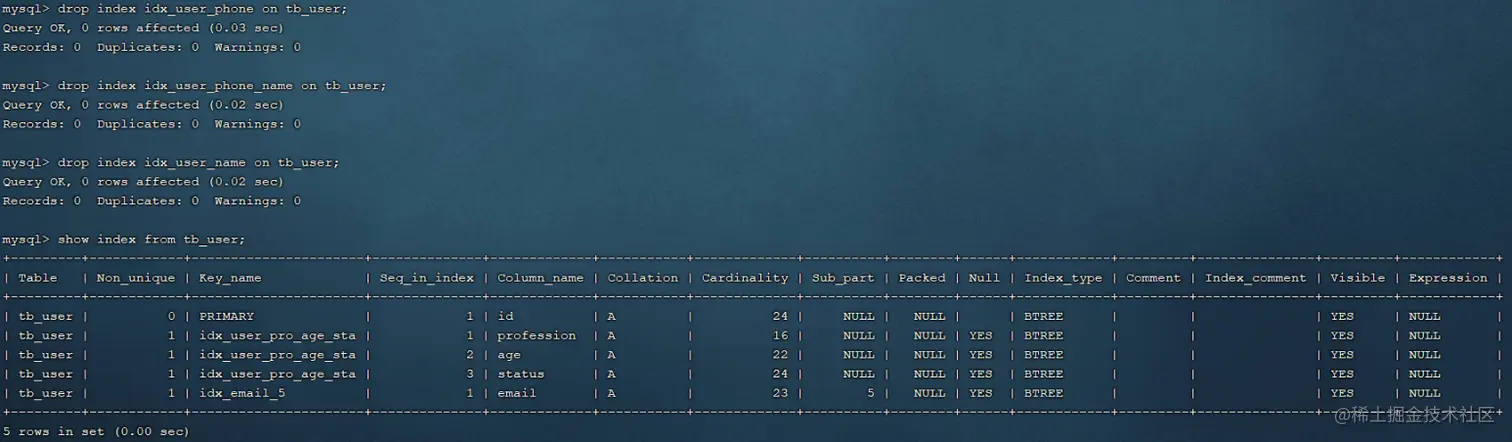Click the 'Table' column header
This screenshot has width=1512, height=442.
click(38, 278)
